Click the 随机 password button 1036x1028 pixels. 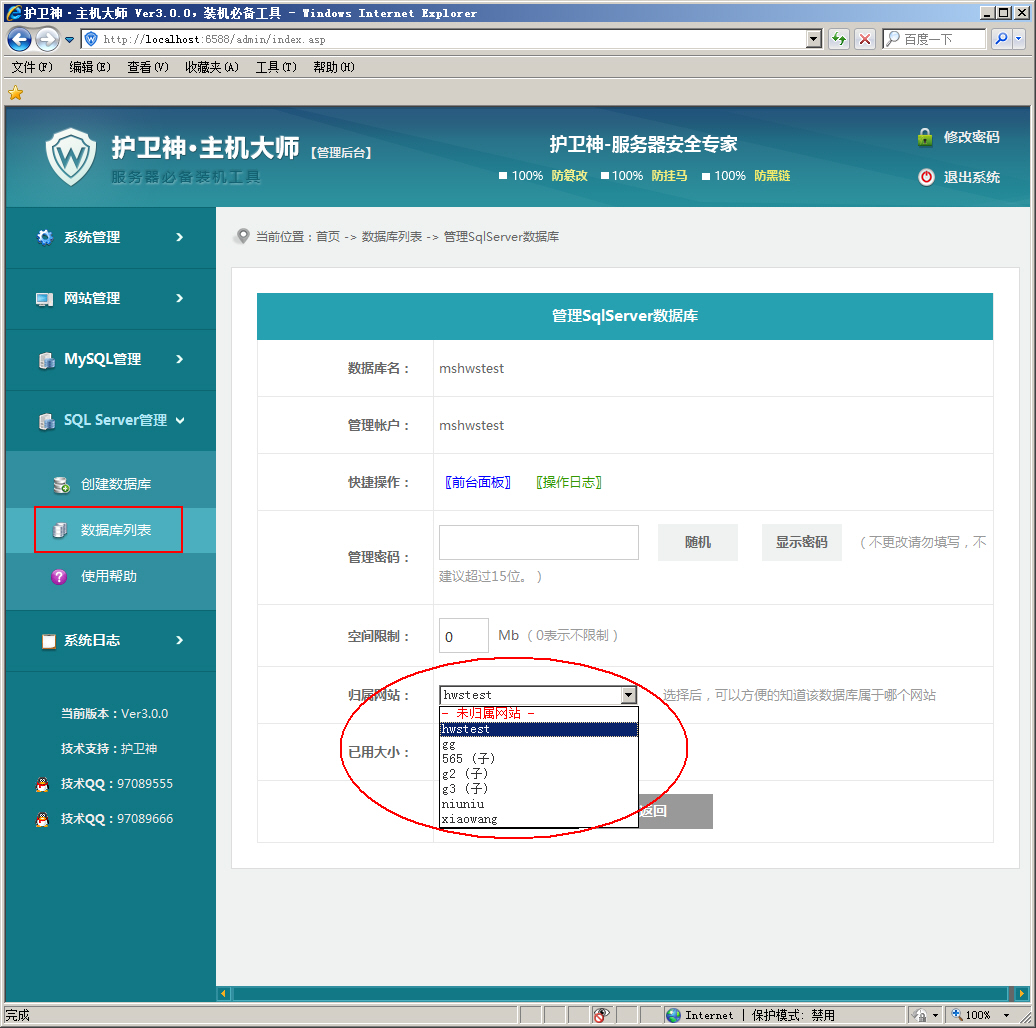[x=697, y=542]
